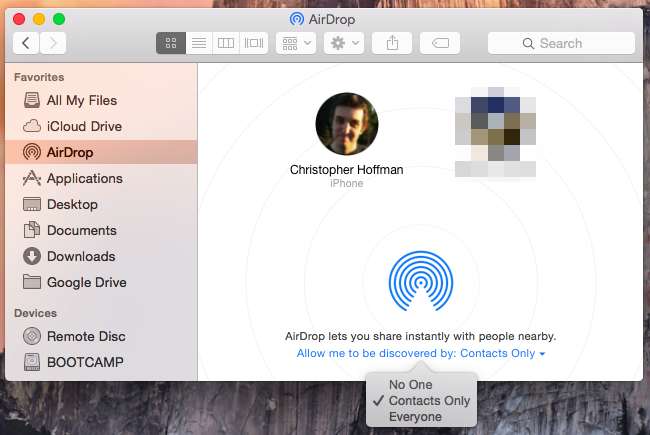Open the Action gear dropdown
The height and width of the screenshot is (435, 650).
[343, 43]
